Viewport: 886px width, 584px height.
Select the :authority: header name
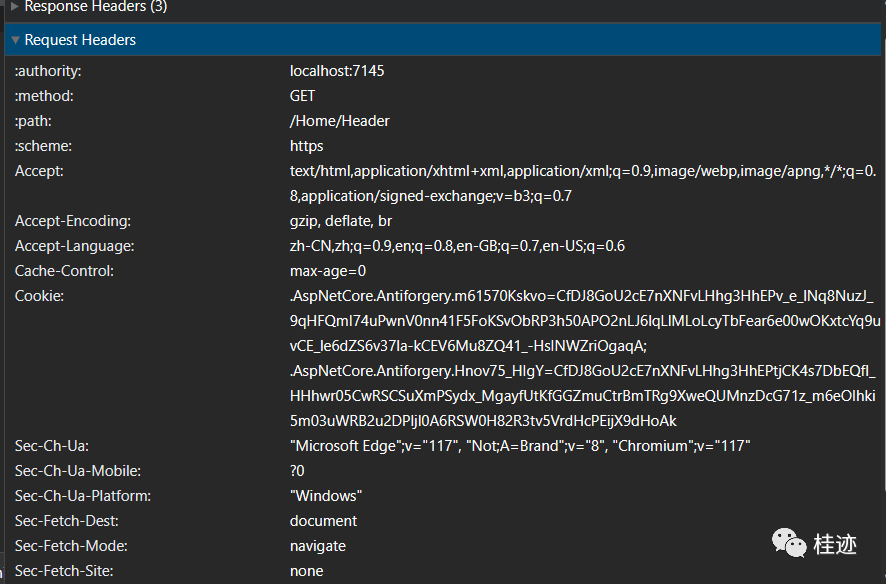[x=48, y=71]
